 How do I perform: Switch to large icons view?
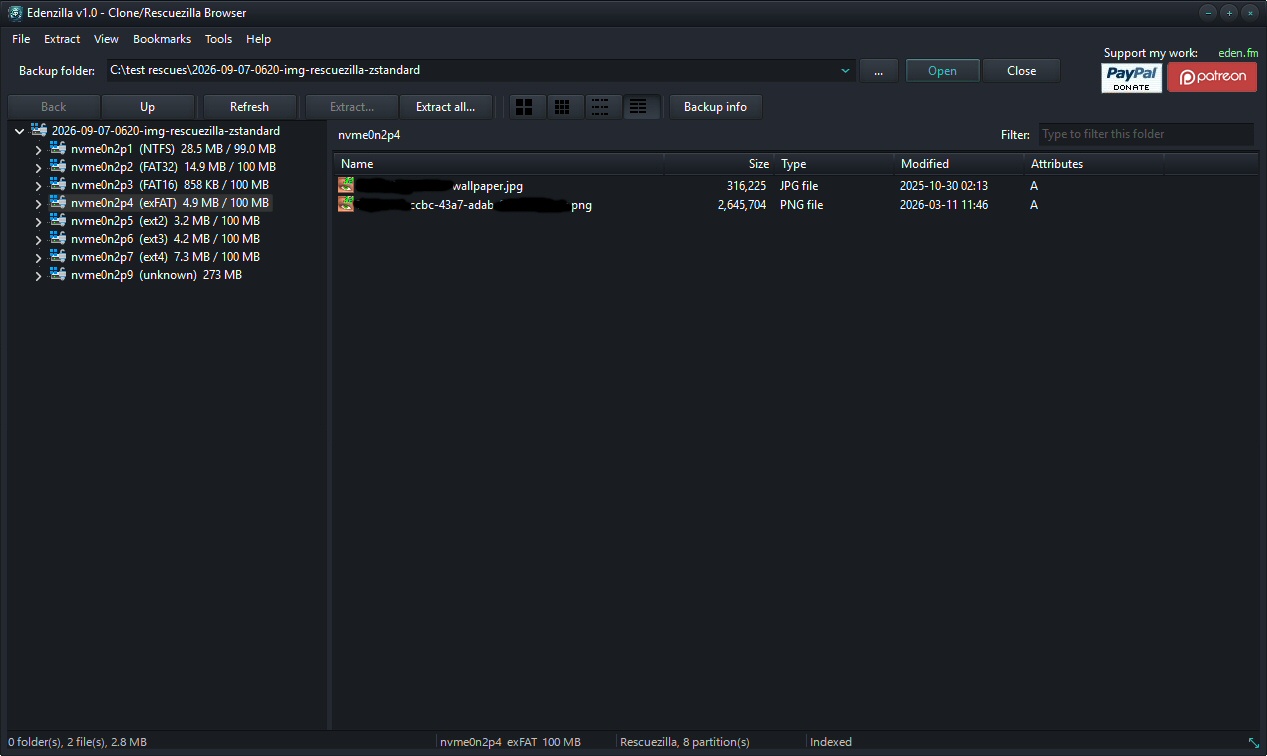click(525, 107)
